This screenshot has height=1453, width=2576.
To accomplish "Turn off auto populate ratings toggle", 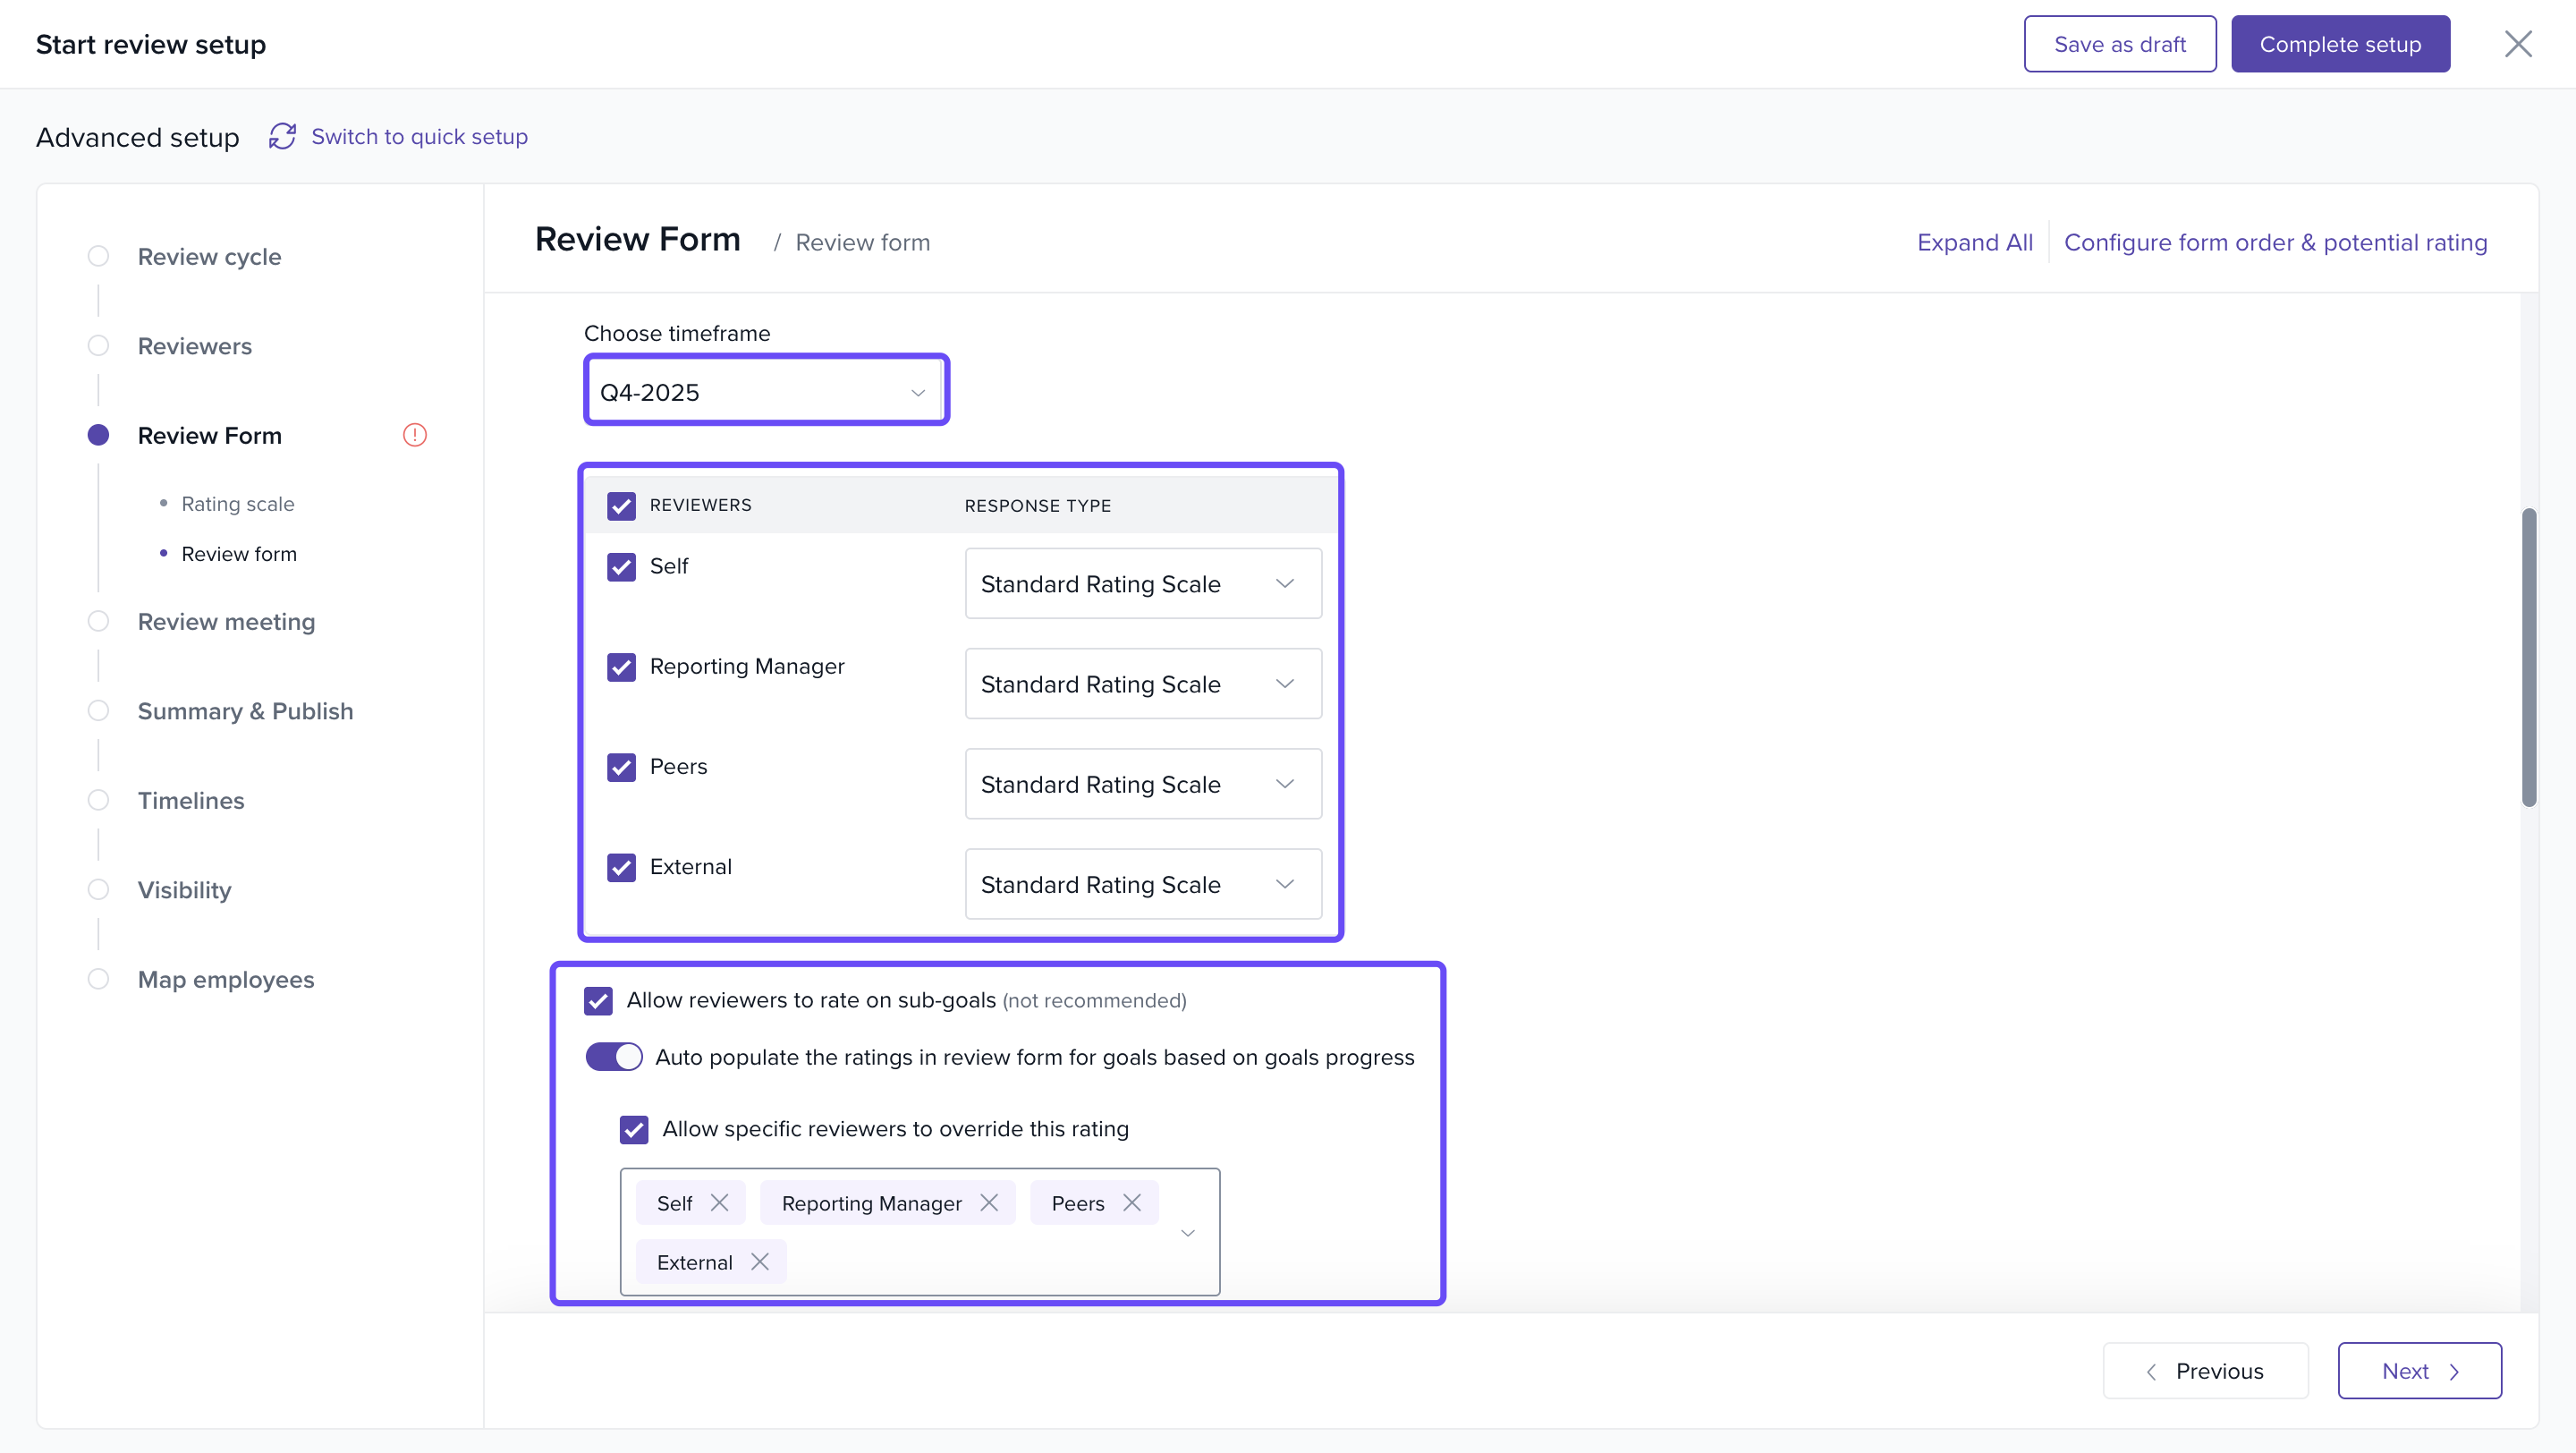I will pyautogui.click(x=613, y=1057).
